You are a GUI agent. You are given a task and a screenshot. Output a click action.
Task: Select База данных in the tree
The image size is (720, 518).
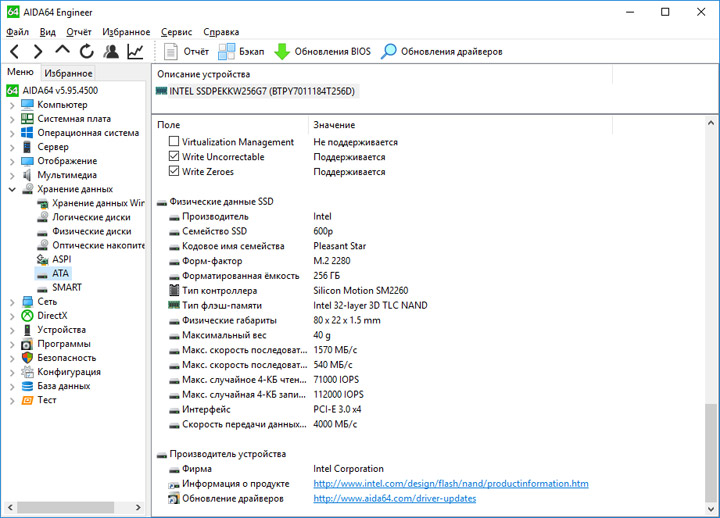click(63, 386)
